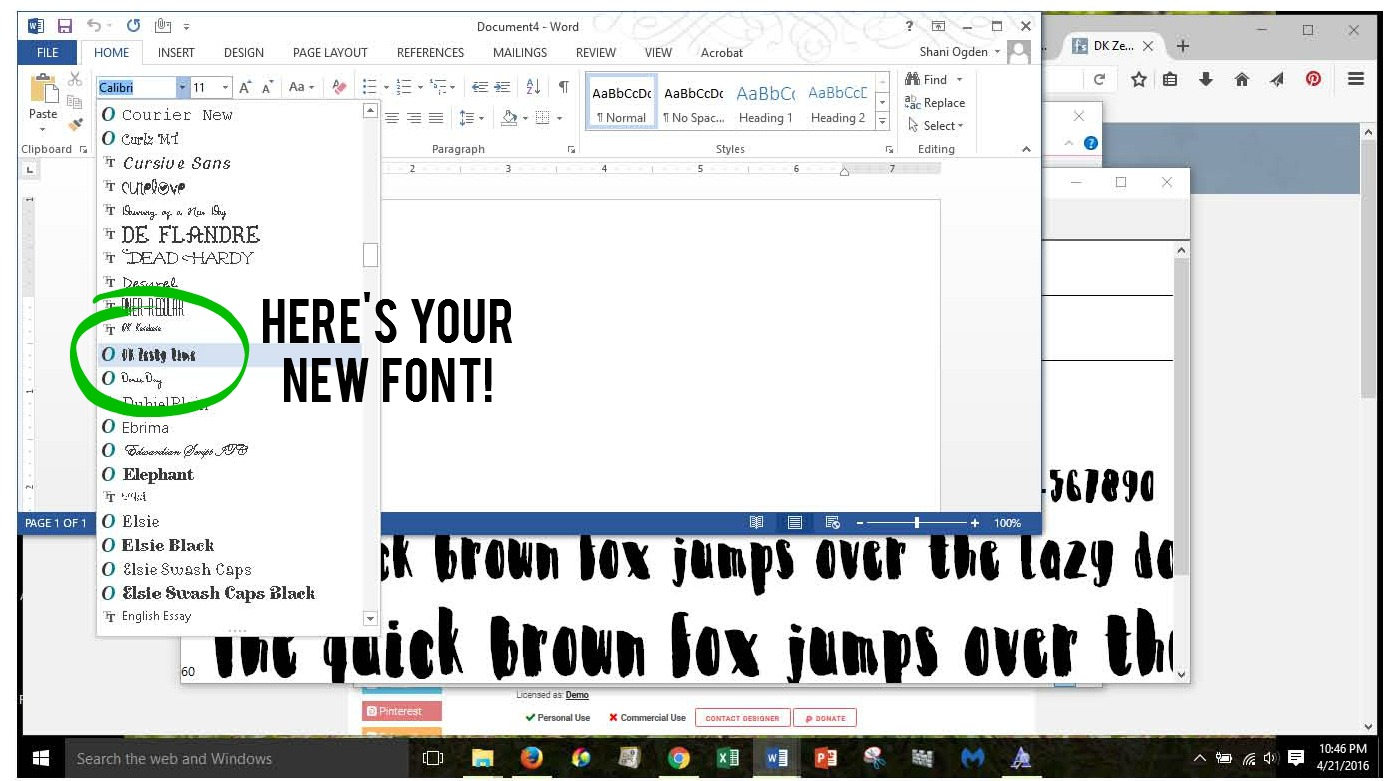Image resolution: width=1395 pixels, height=781 pixels.
Task: Open the Change Case dropdown
Action: [301, 88]
